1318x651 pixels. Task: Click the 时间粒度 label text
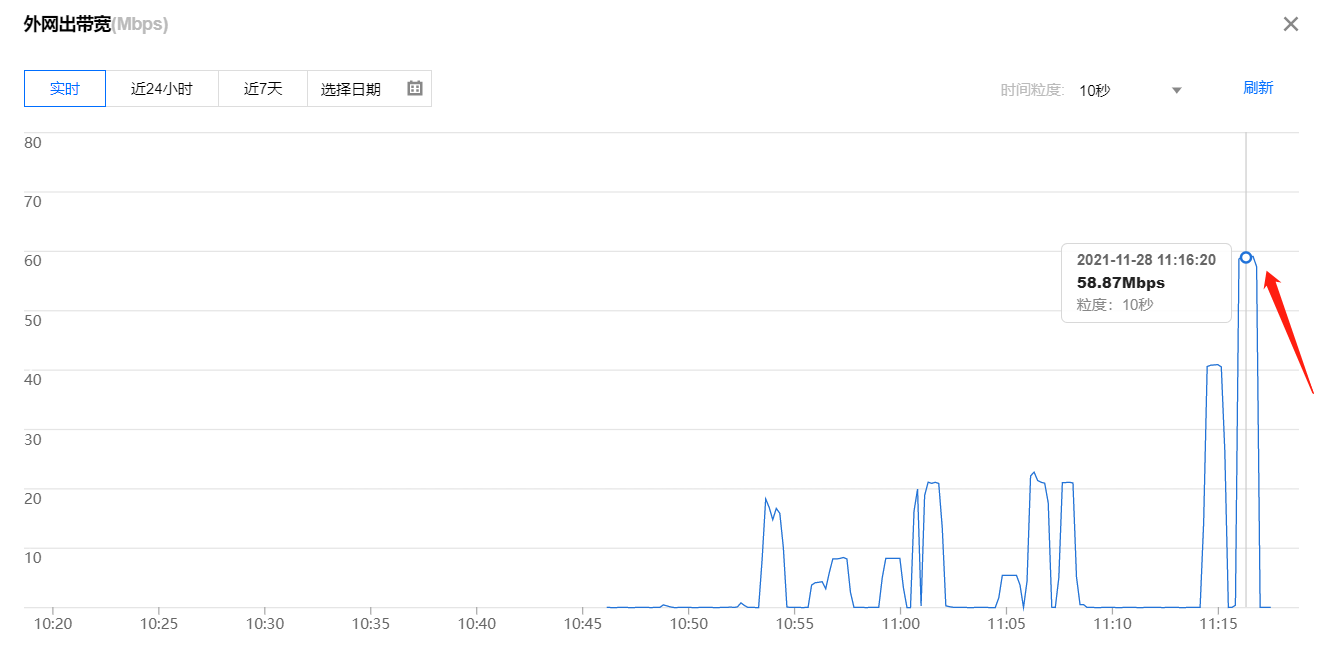click(1032, 90)
